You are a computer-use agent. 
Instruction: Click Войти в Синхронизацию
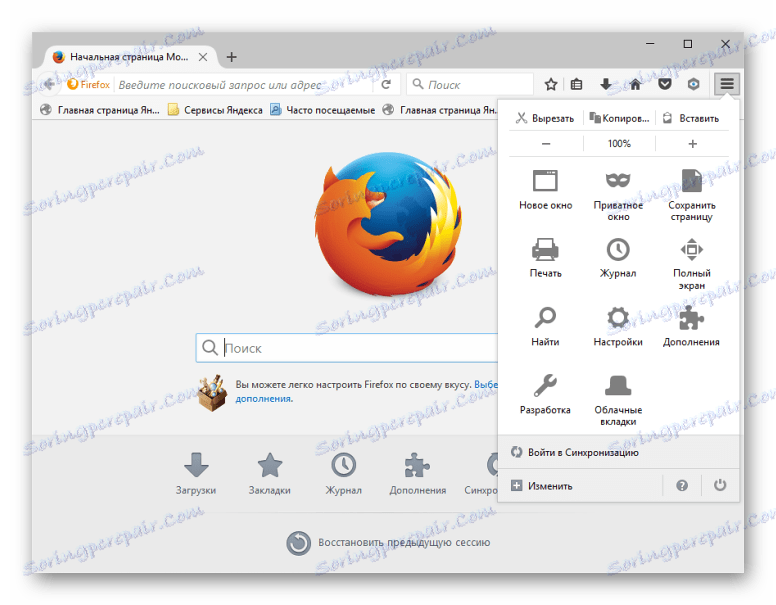tap(619, 452)
